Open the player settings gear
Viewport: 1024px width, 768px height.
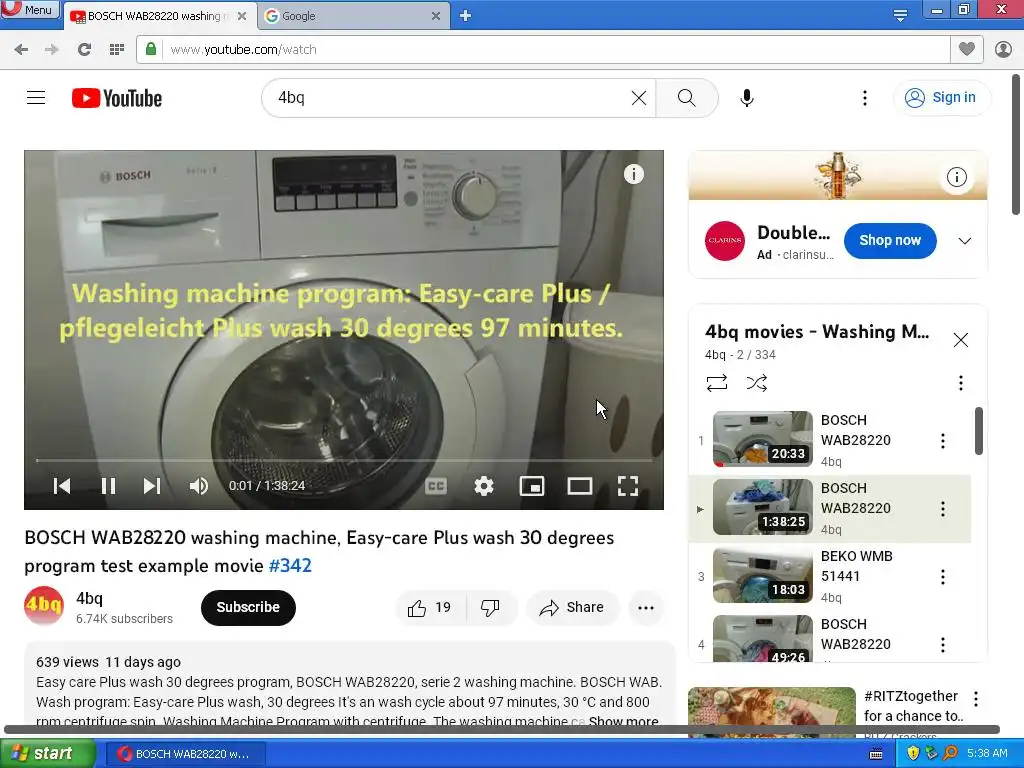coord(484,486)
